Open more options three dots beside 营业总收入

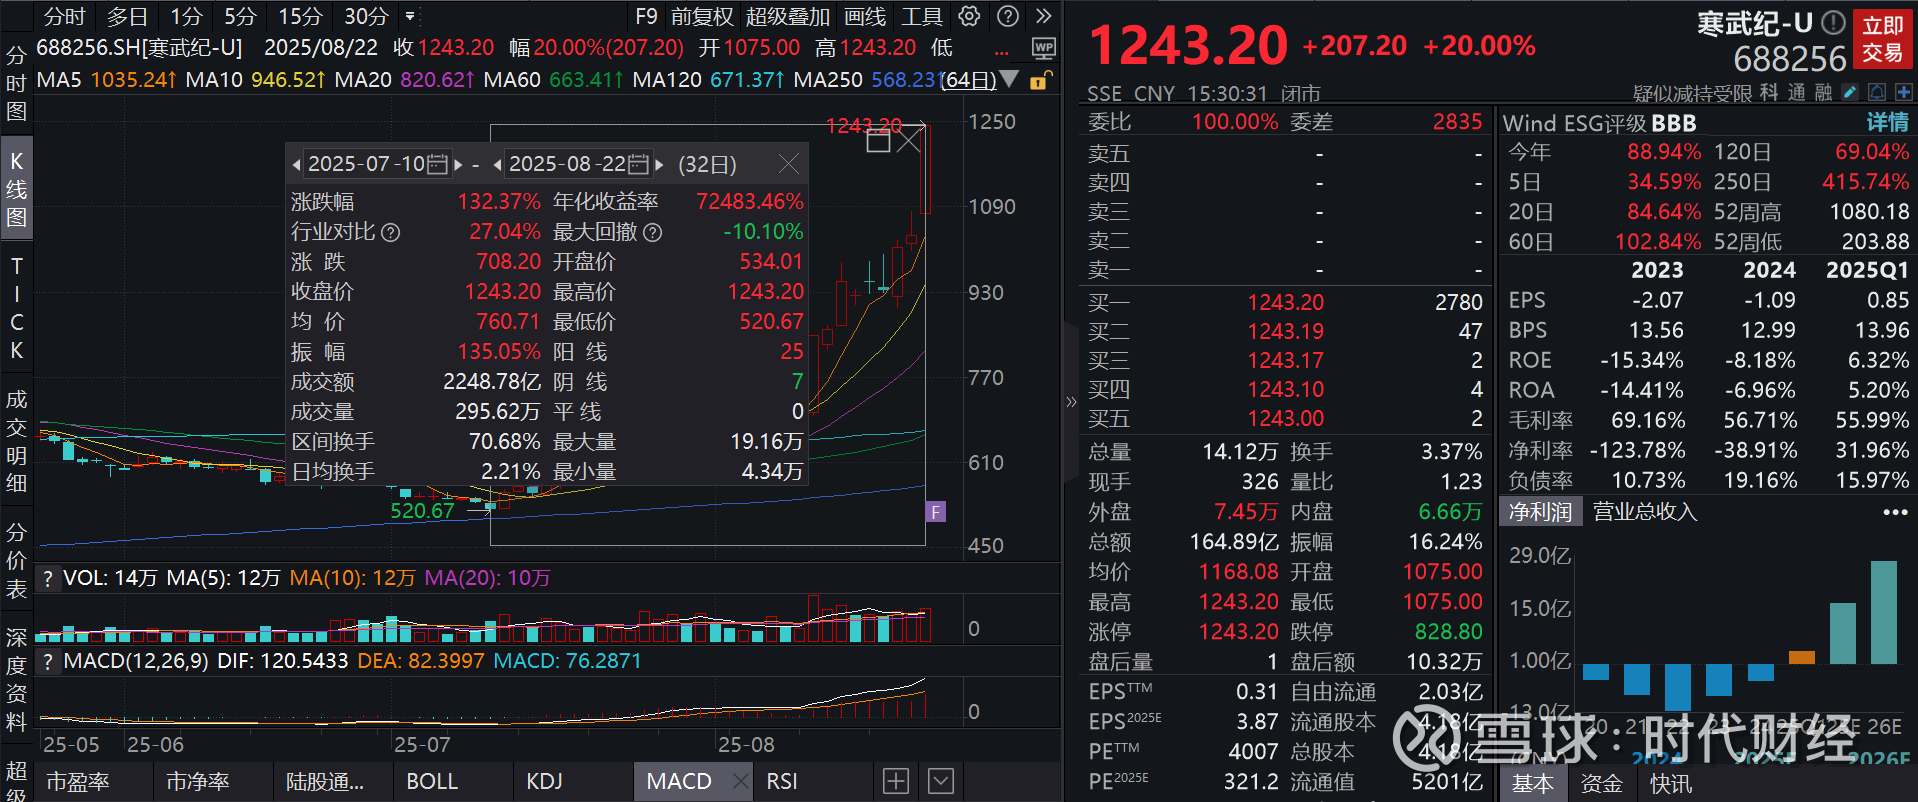coord(1895,512)
